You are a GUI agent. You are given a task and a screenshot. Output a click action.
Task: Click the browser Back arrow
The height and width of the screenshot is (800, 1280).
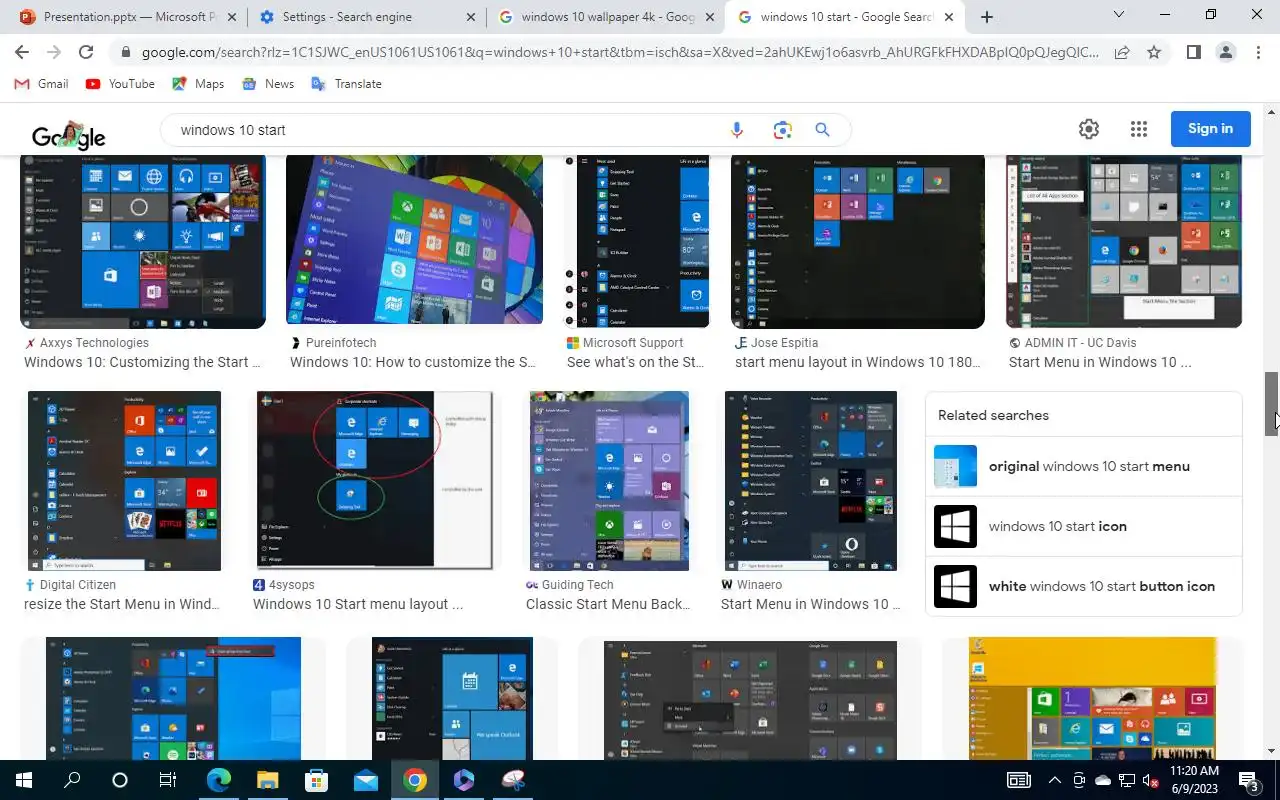[x=22, y=52]
